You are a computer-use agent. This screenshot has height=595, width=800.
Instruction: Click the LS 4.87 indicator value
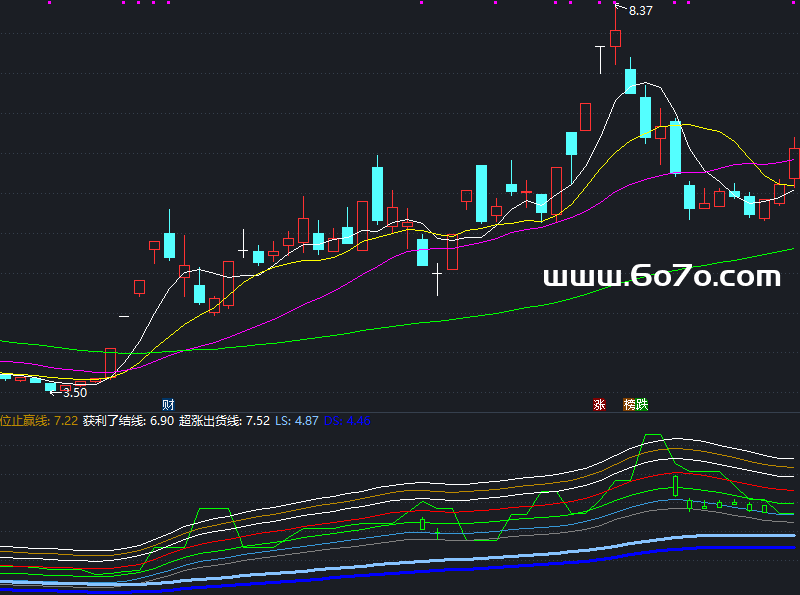(299, 421)
